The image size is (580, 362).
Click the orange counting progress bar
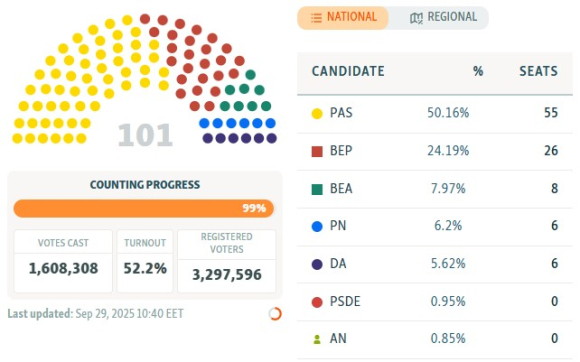pos(144,208)
